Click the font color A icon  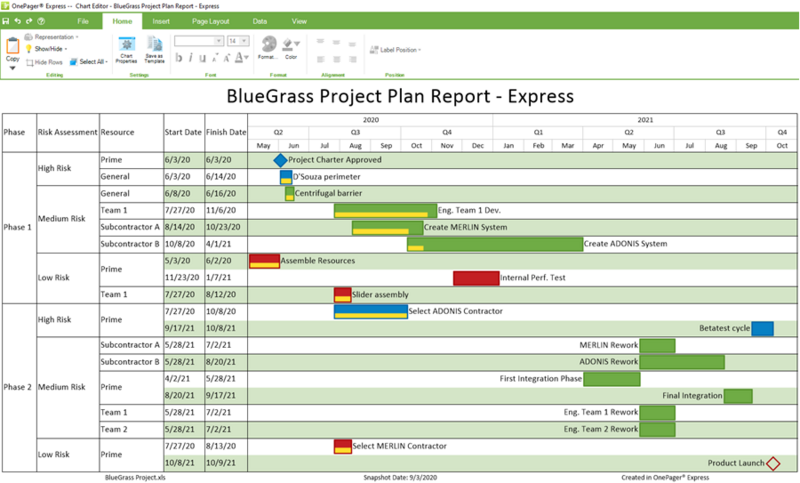(x=239, y=58)
